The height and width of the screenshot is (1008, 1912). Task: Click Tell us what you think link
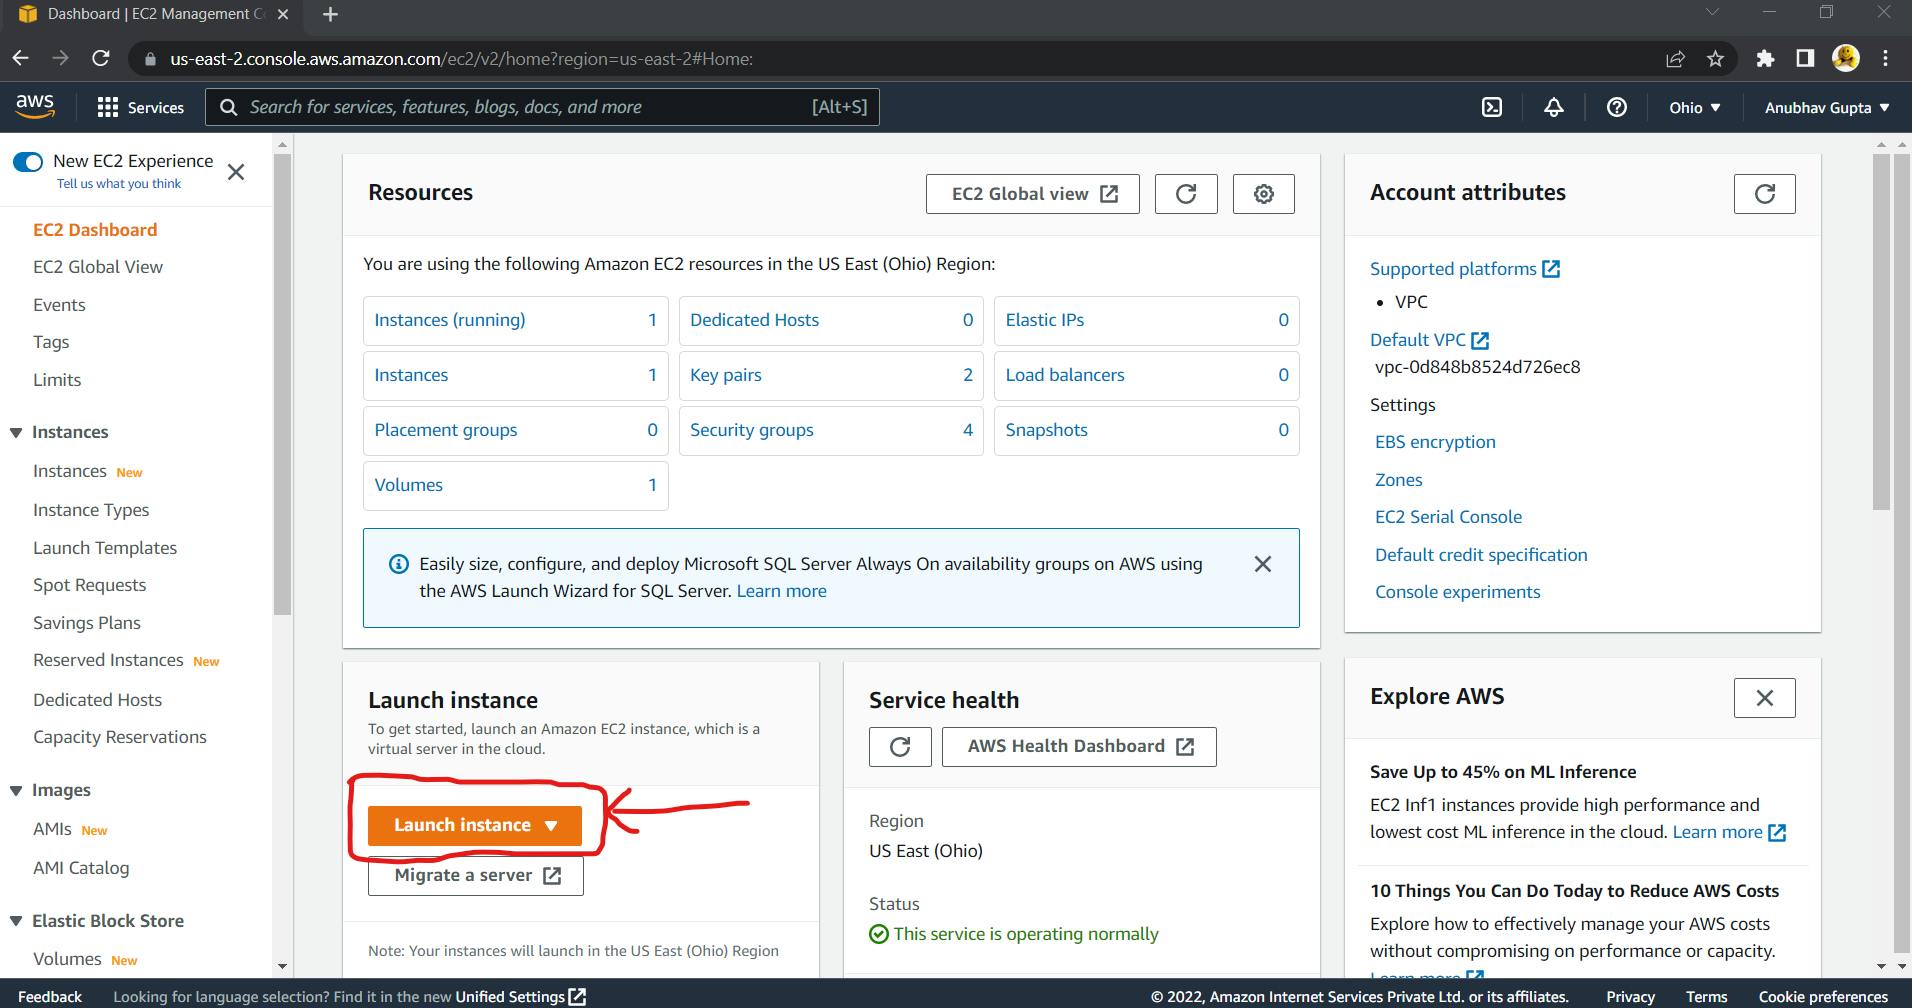[x=119, y=184]
